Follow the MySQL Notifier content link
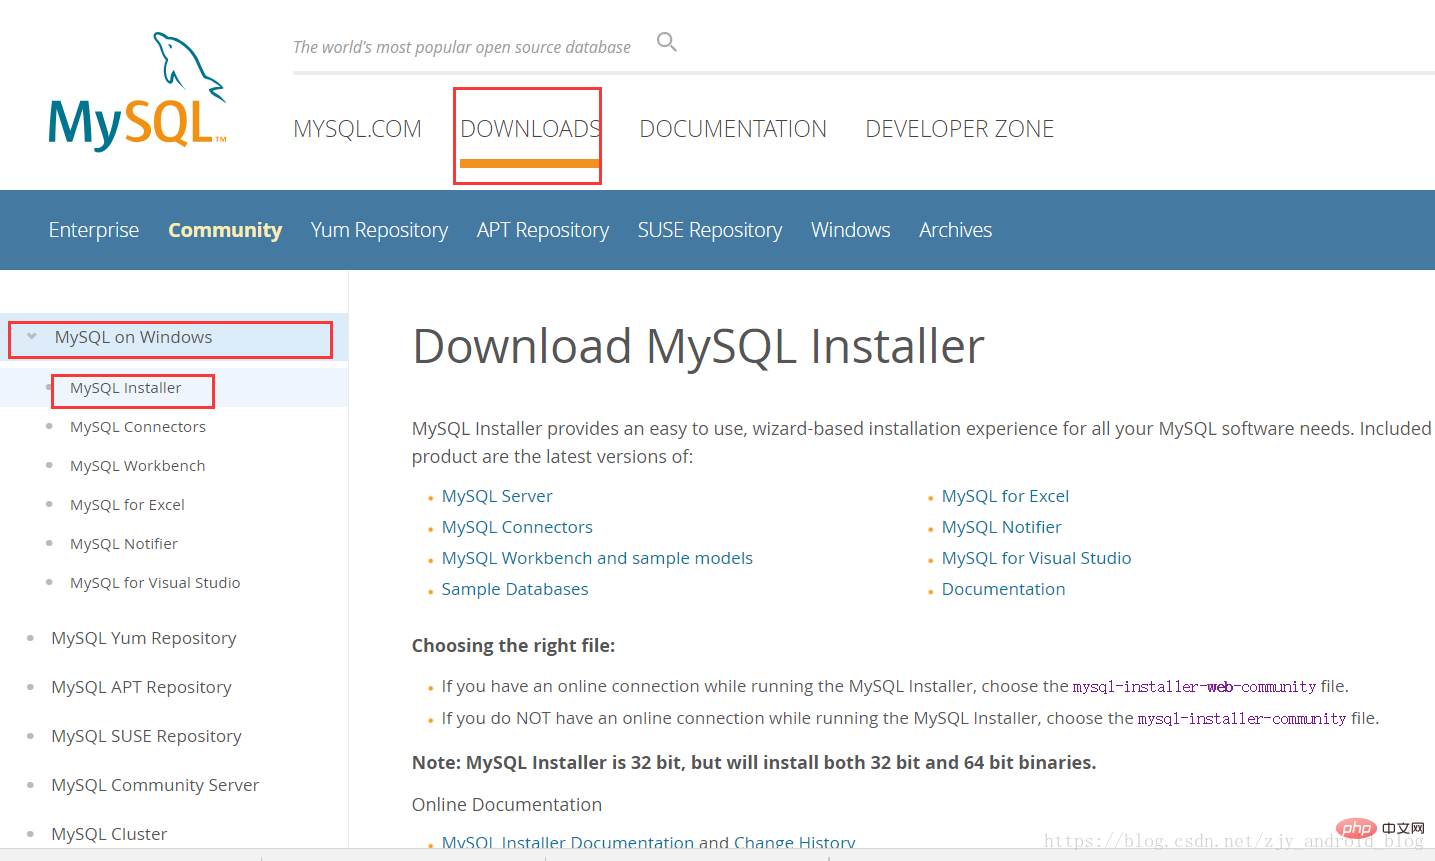 (1001, 527)
